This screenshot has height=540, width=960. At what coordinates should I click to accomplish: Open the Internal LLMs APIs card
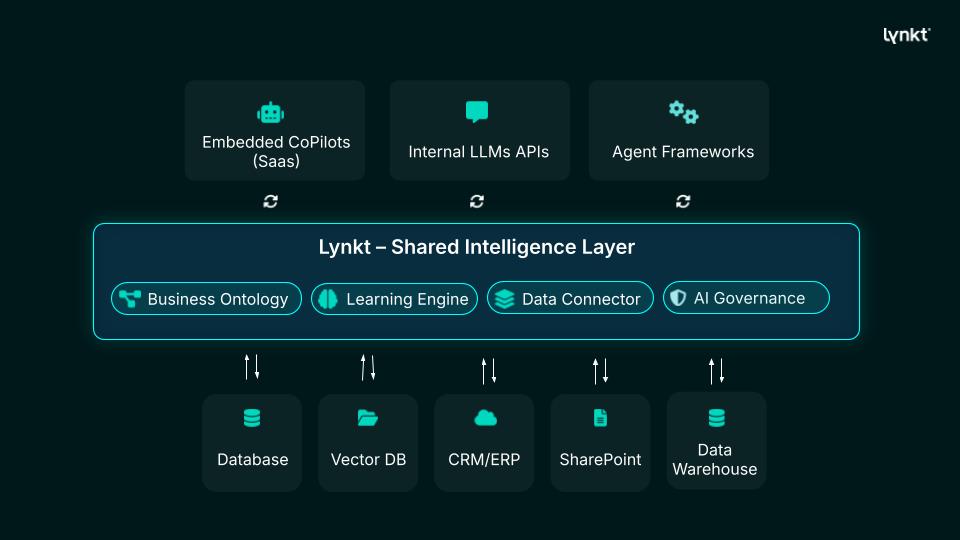coord(479,130)
